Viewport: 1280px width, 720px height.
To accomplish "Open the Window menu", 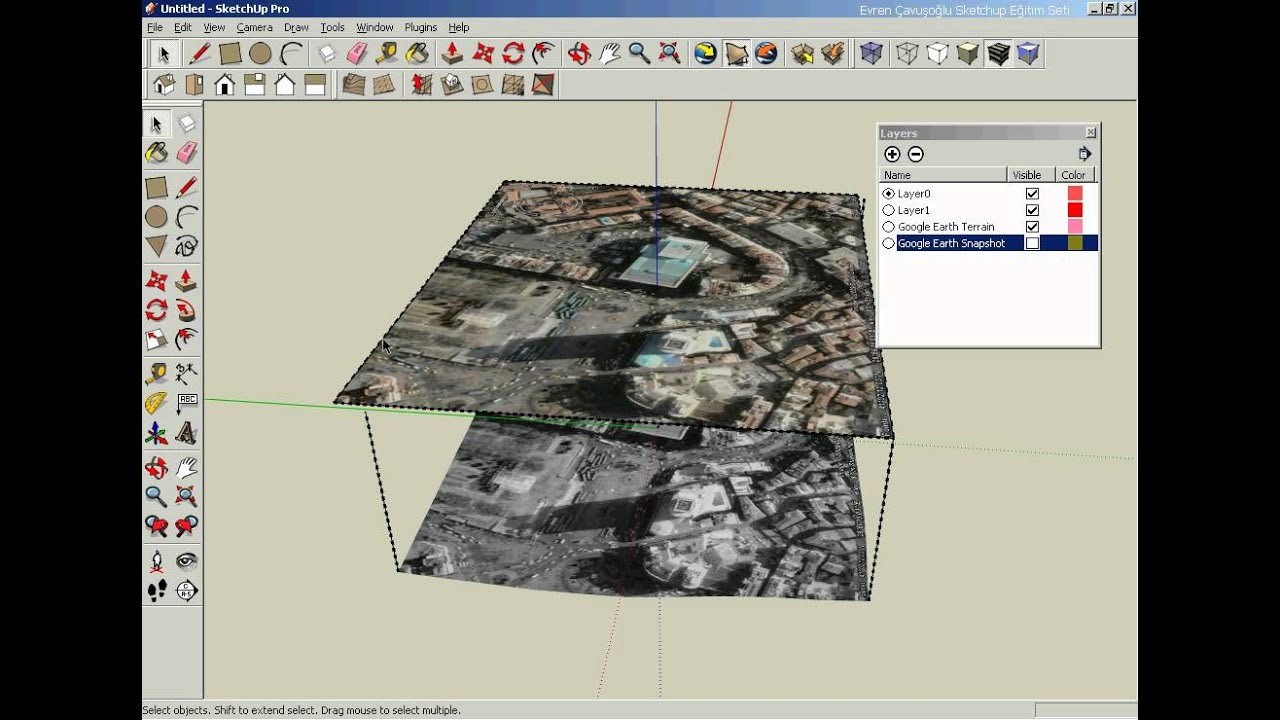I will (x=375, y=28).
